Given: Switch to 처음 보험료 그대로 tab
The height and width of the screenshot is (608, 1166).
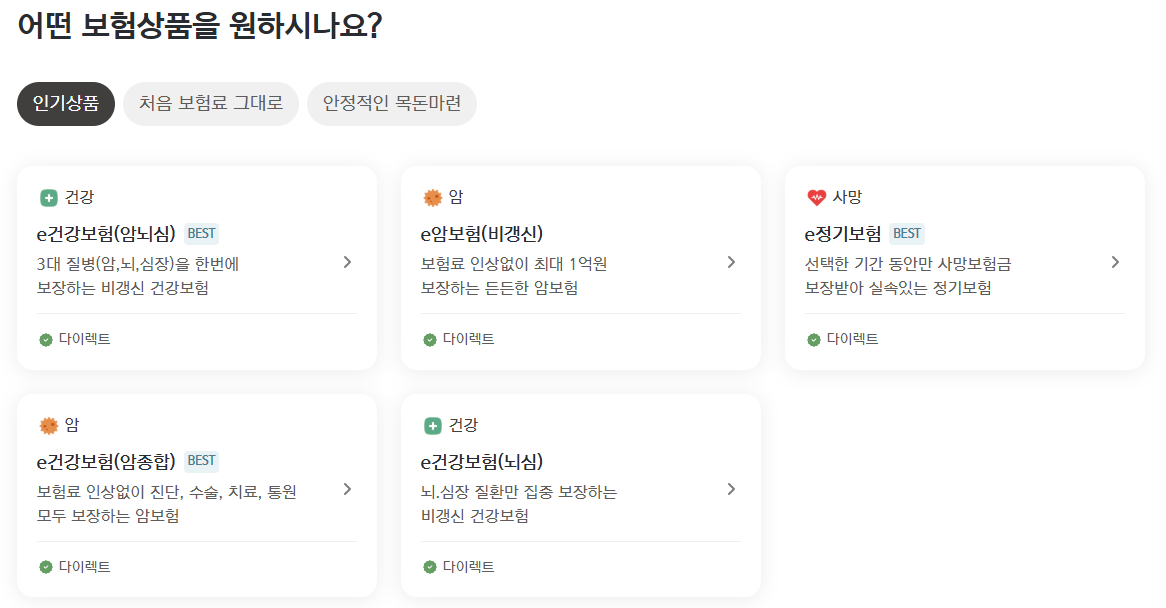Looking at the screenshot, I should coord(211,104).
